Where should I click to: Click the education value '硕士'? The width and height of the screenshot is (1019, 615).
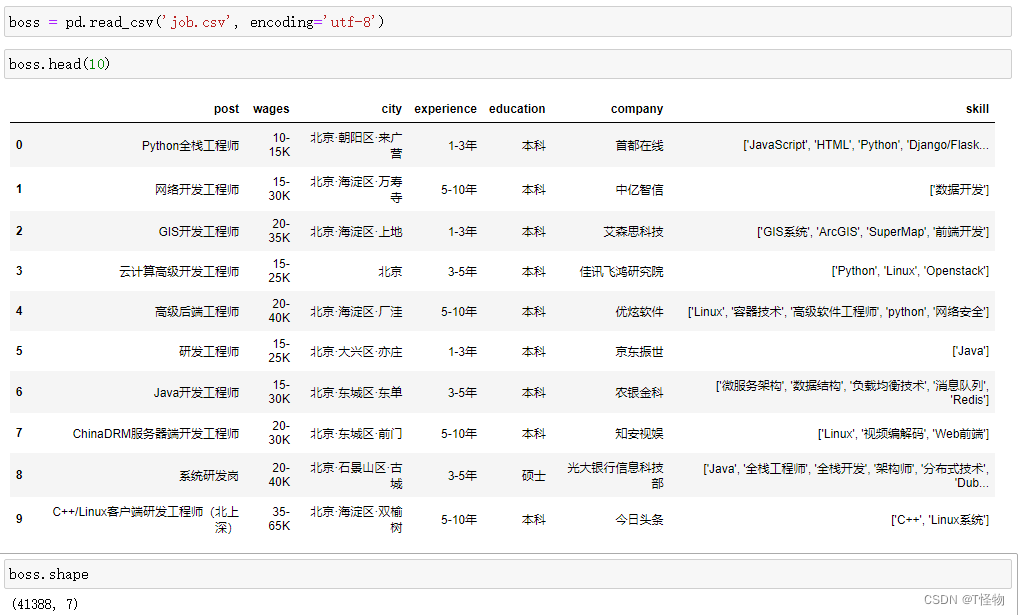click(x=534, y=476)
